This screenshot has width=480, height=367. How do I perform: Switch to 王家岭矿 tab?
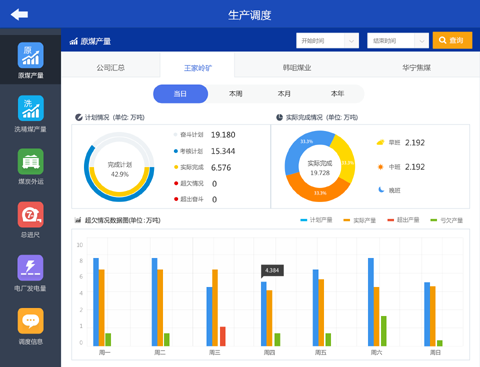pos(198,68)
